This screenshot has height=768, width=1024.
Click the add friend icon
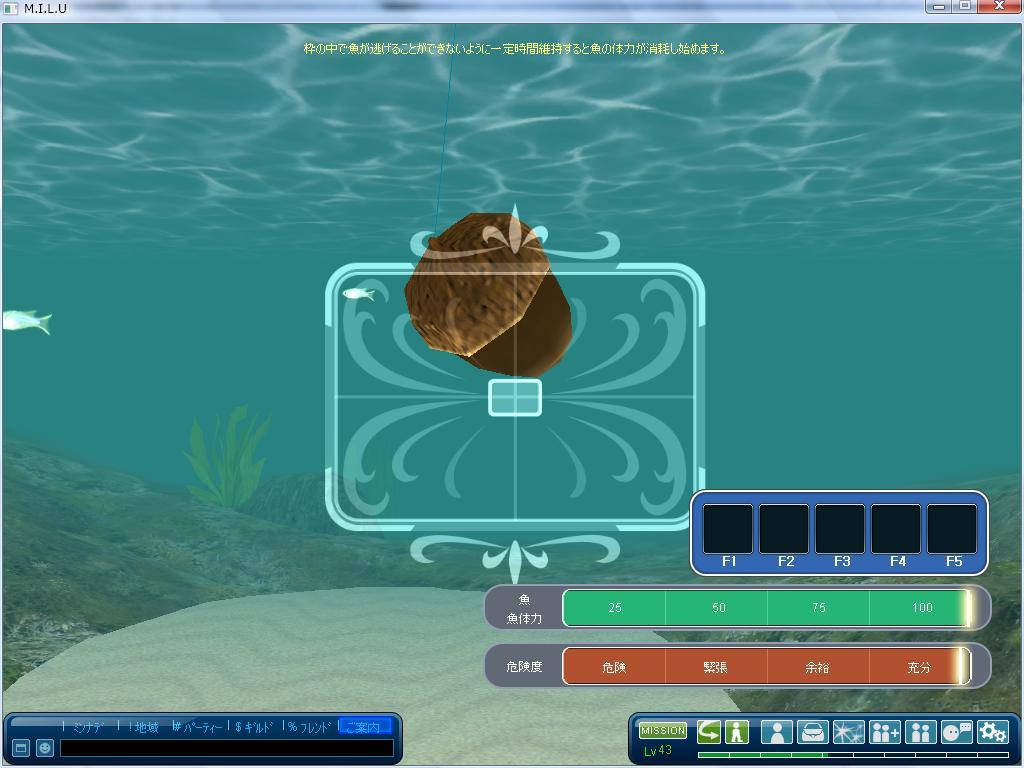tap(885, 732)
